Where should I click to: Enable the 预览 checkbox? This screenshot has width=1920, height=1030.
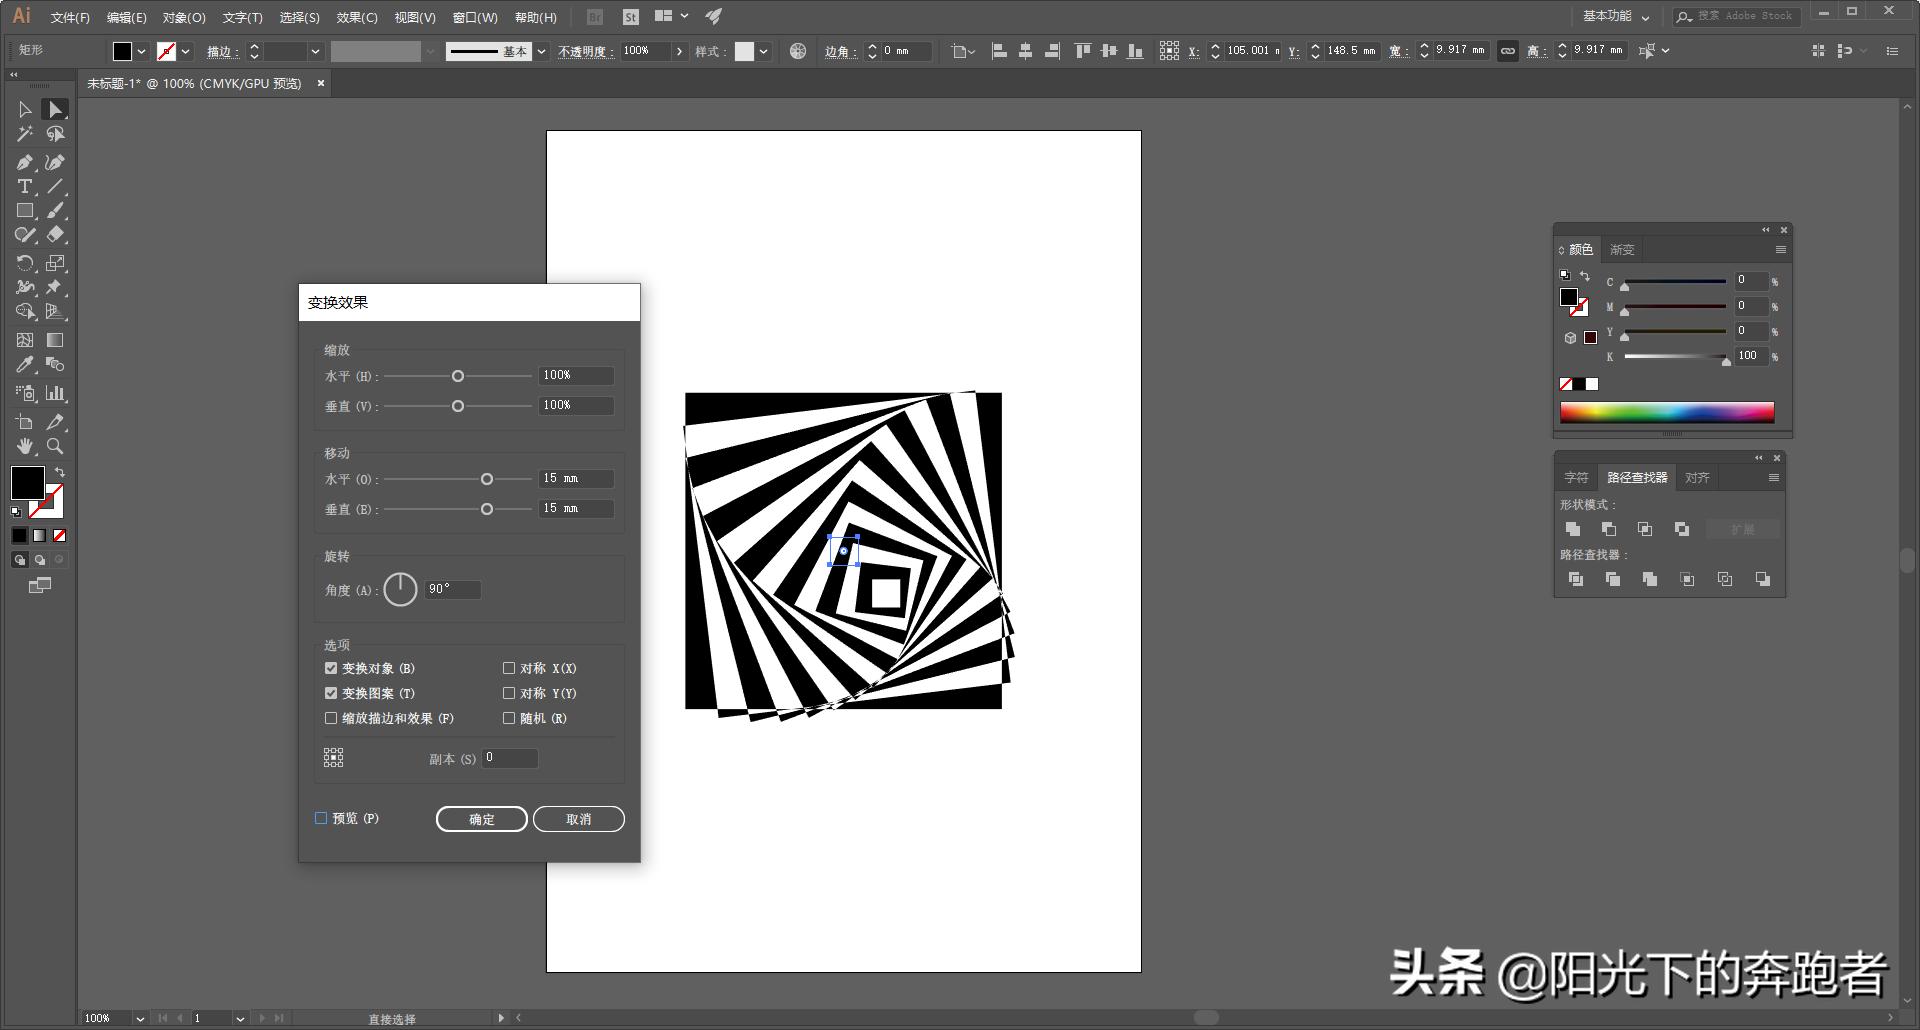coord(321,818)
